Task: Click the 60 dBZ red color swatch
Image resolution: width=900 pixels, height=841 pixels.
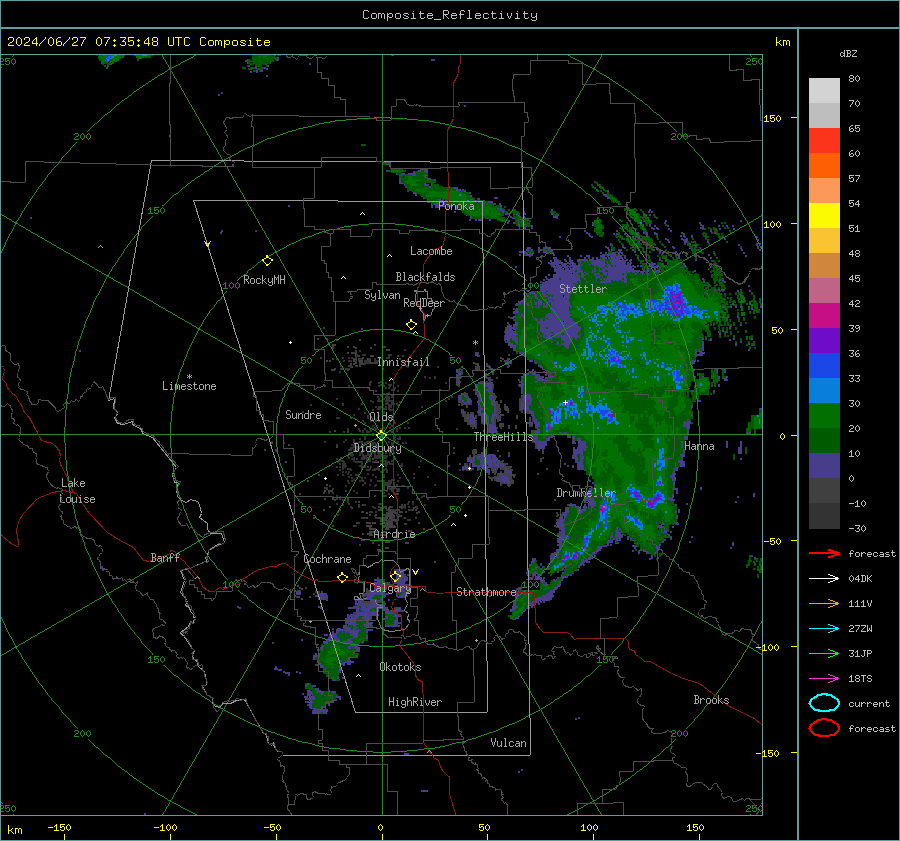Action: [824, 141]
